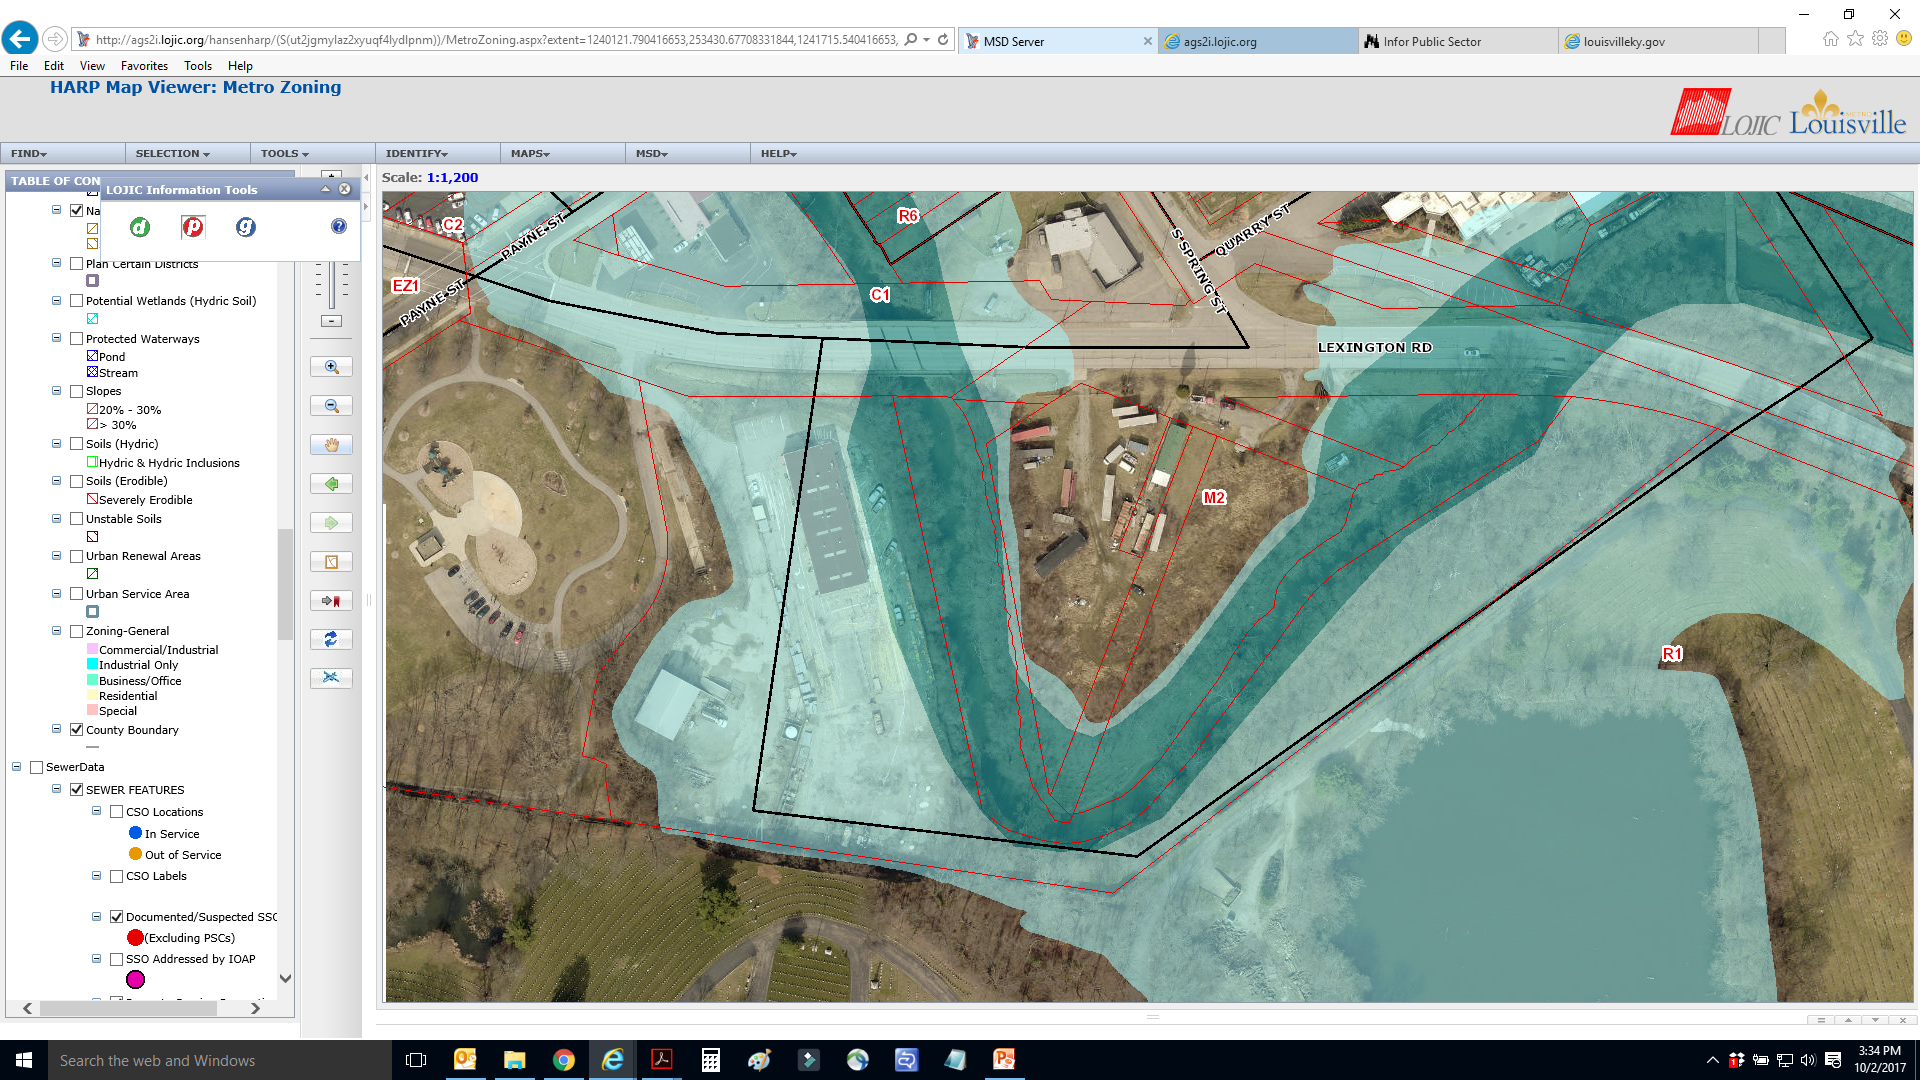Viewport: 1920px width, 1080px height.
Task: Uncheck the County Boundary layer
Action: point(76,730)
